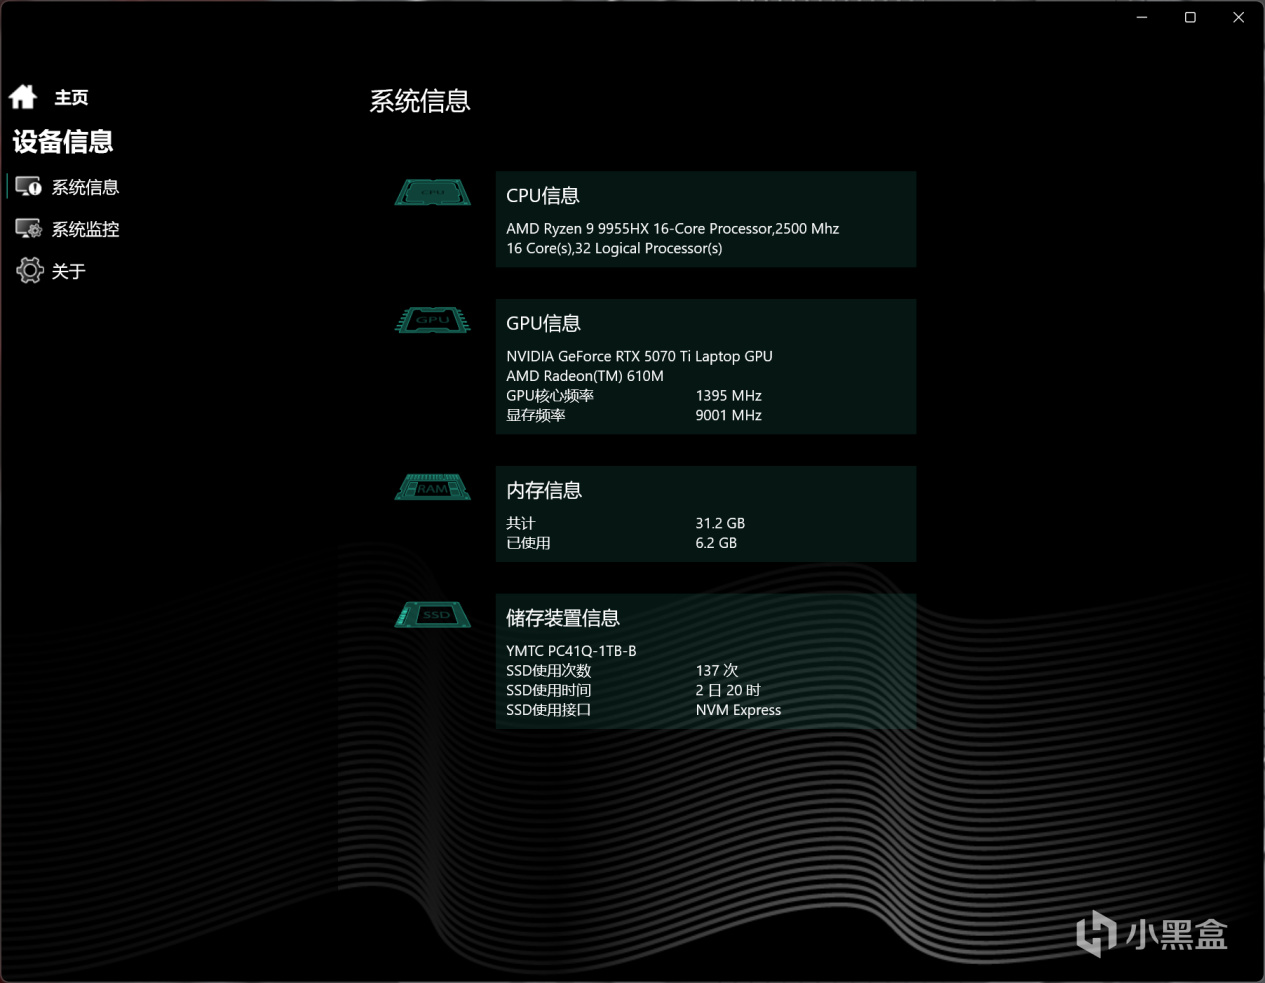Screen dimensions: 1265x983
Task: Click the RAM module icon
Action: click(x=433, y=487)
